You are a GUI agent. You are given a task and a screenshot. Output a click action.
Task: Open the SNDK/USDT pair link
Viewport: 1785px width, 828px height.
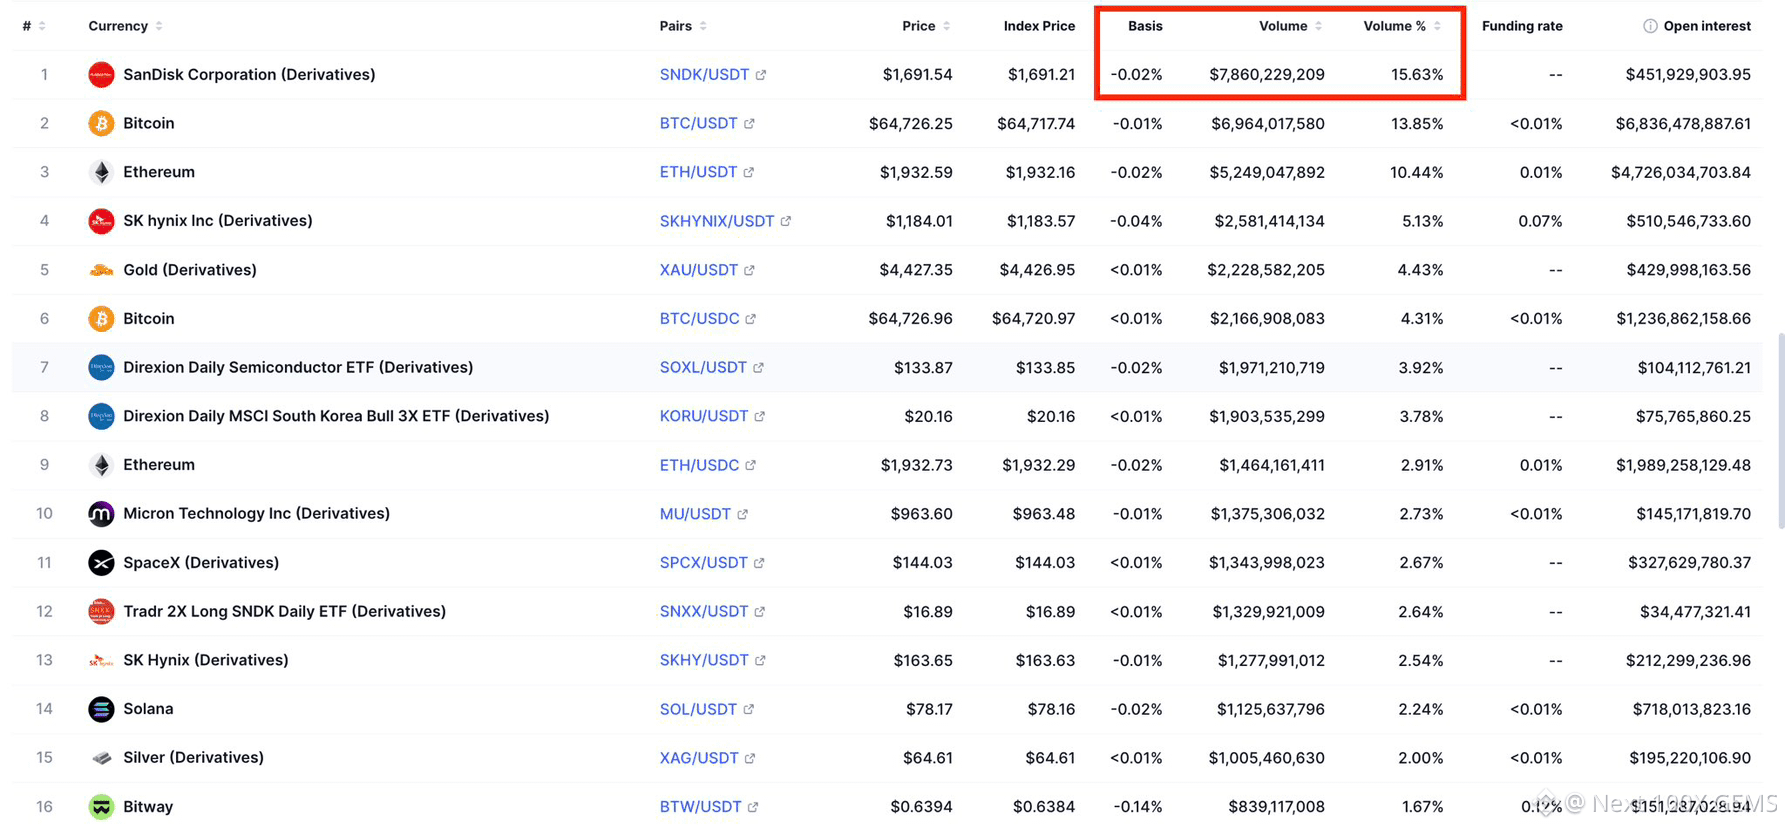click(x=704, y=75)
